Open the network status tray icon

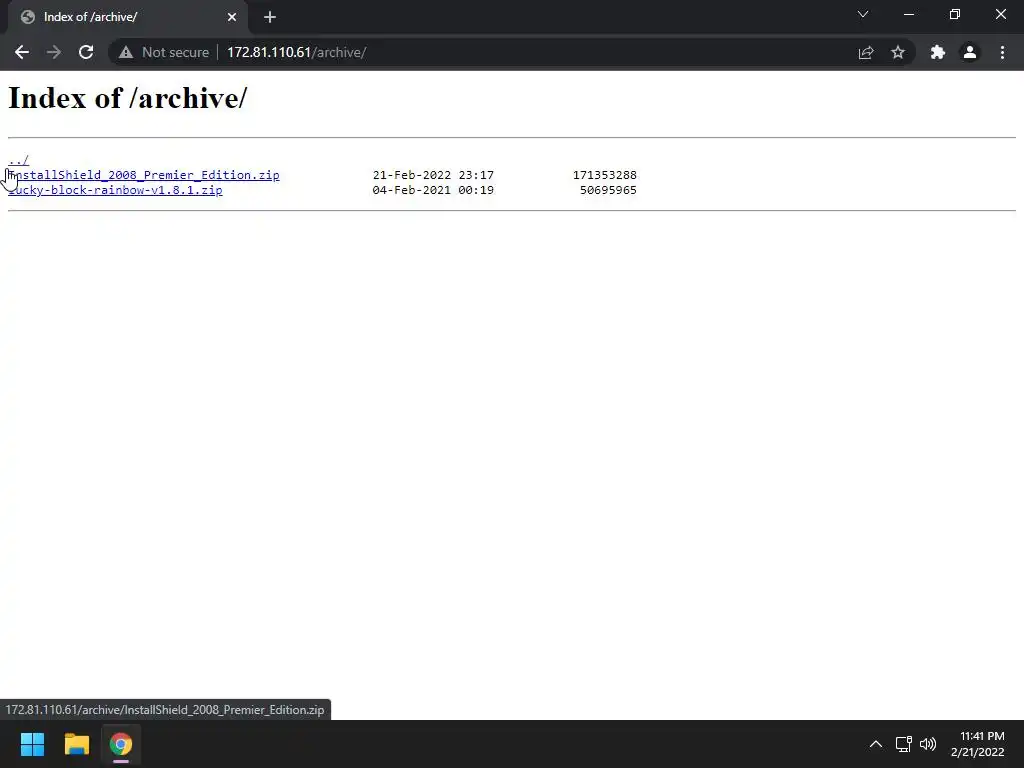coord(904,744)
